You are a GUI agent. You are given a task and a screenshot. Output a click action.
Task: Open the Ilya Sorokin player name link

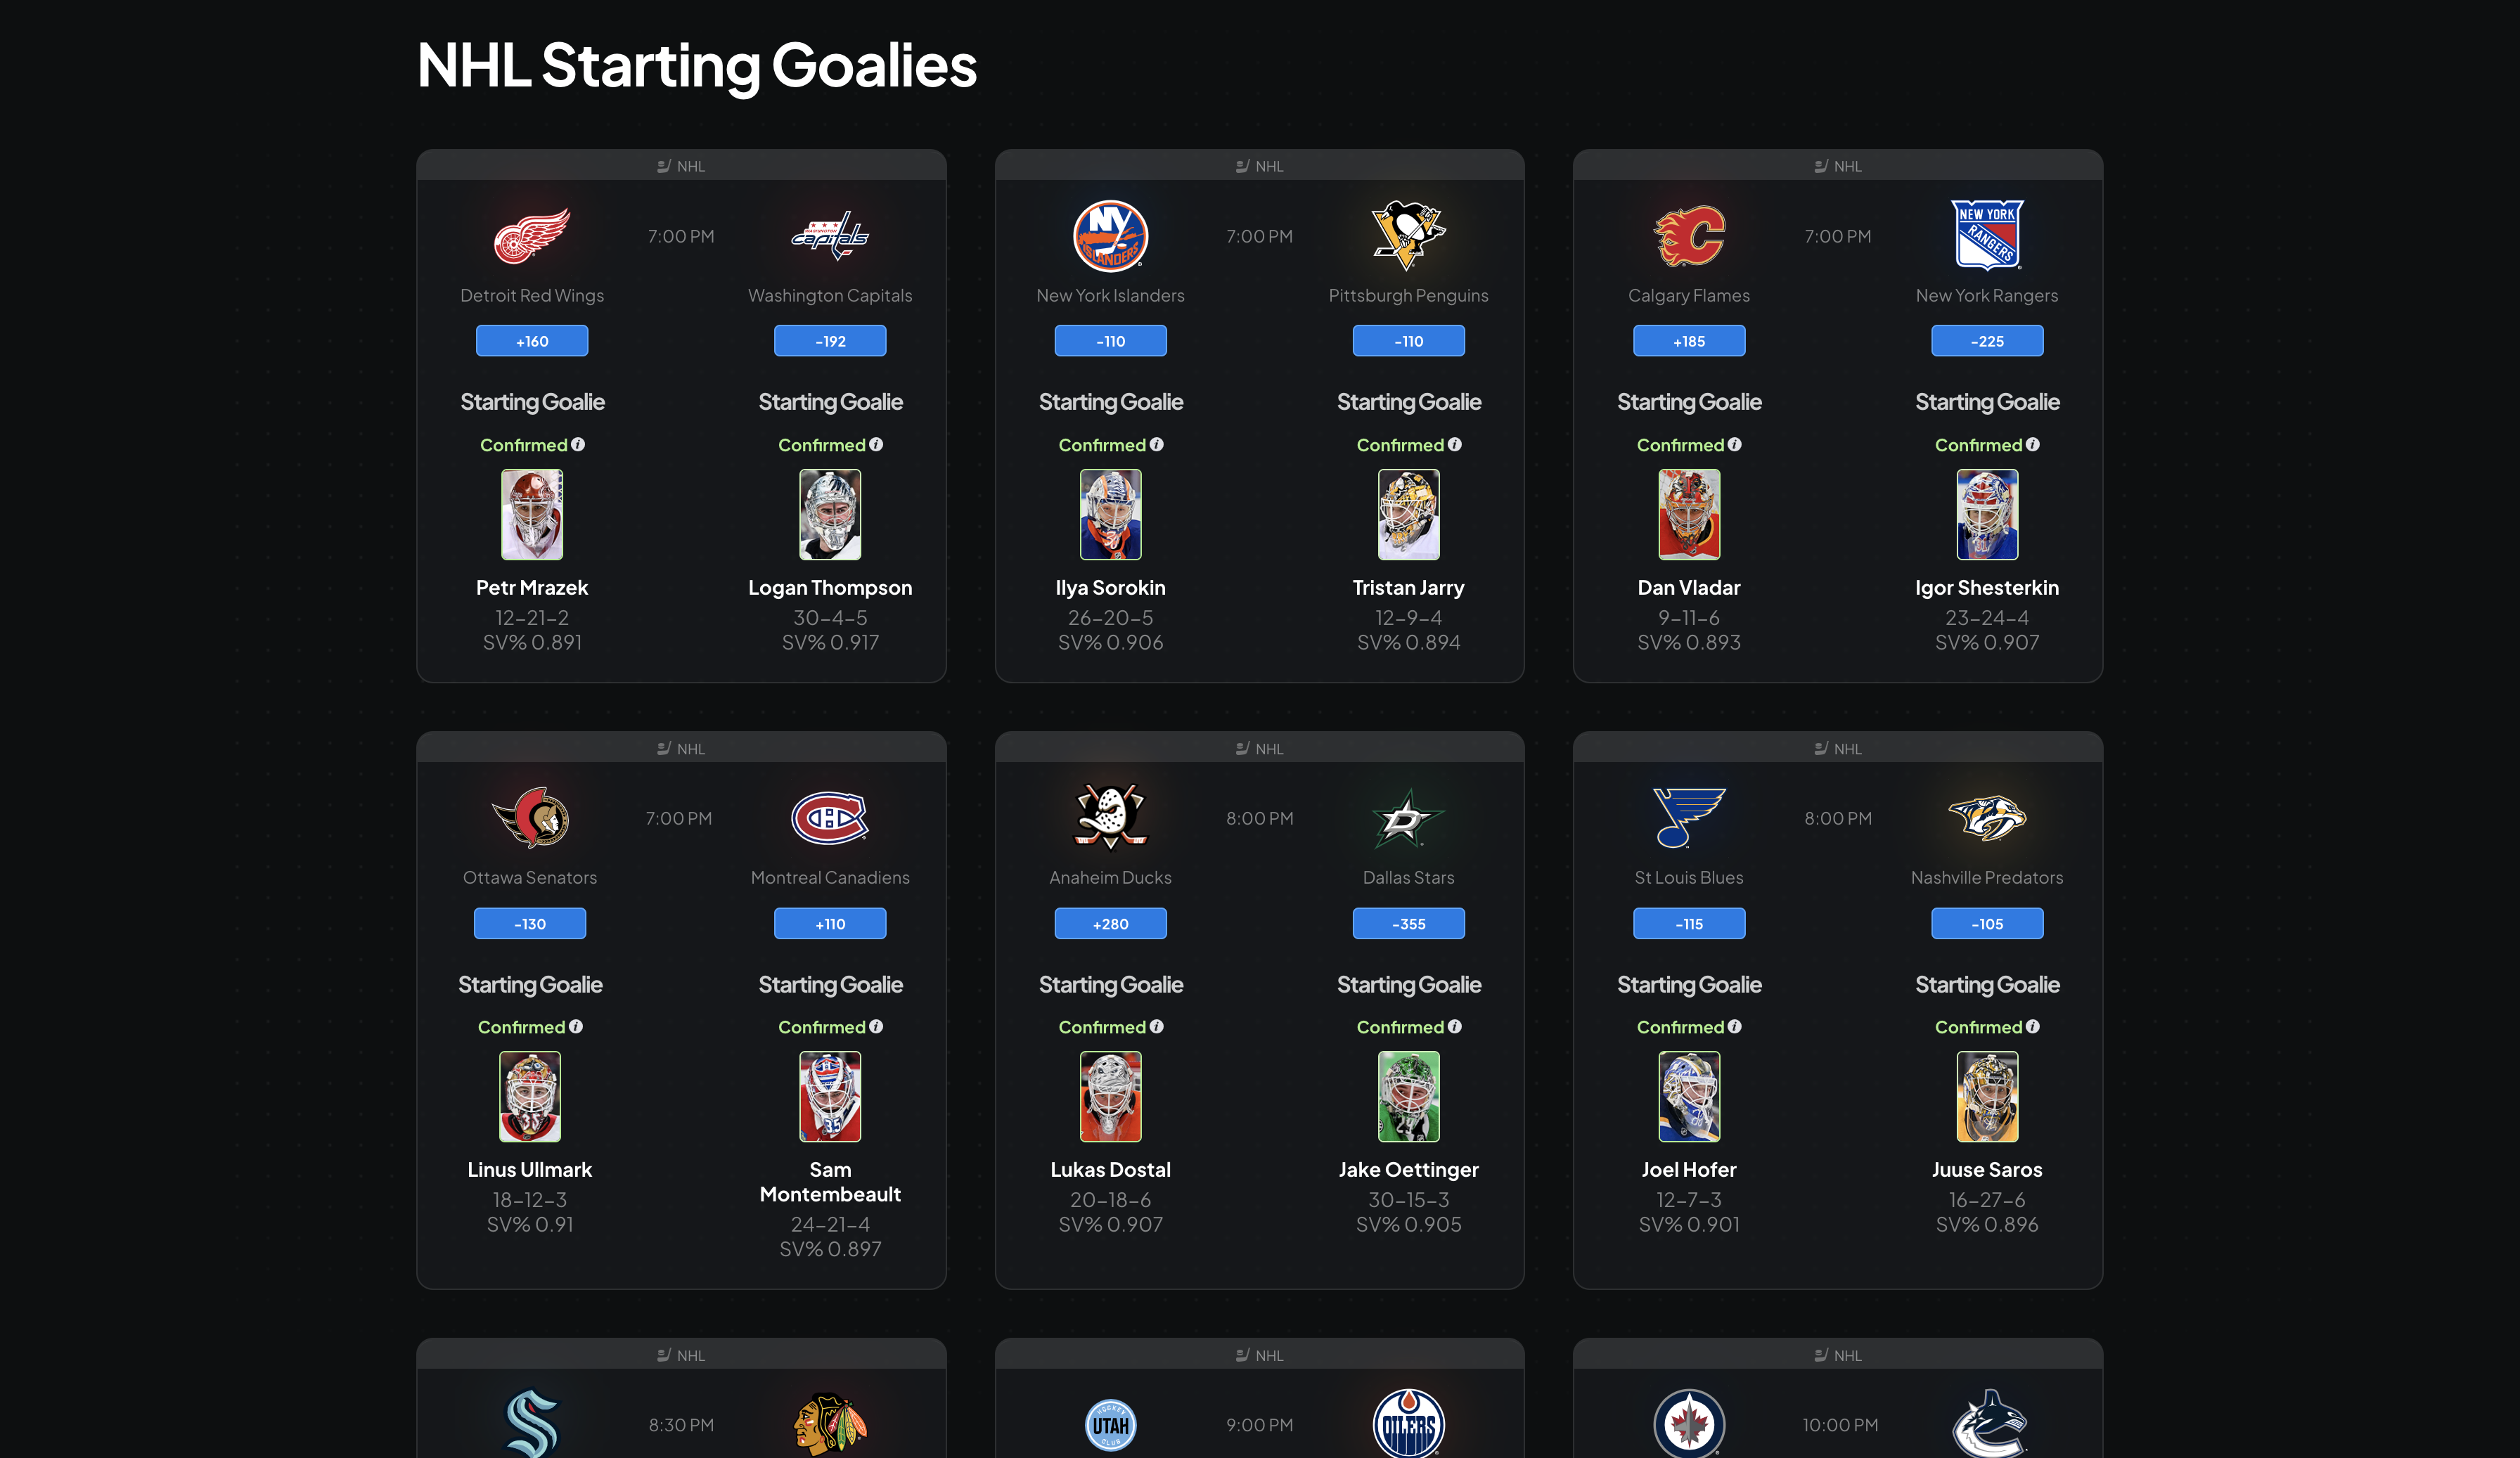[x=1110, y=588]
